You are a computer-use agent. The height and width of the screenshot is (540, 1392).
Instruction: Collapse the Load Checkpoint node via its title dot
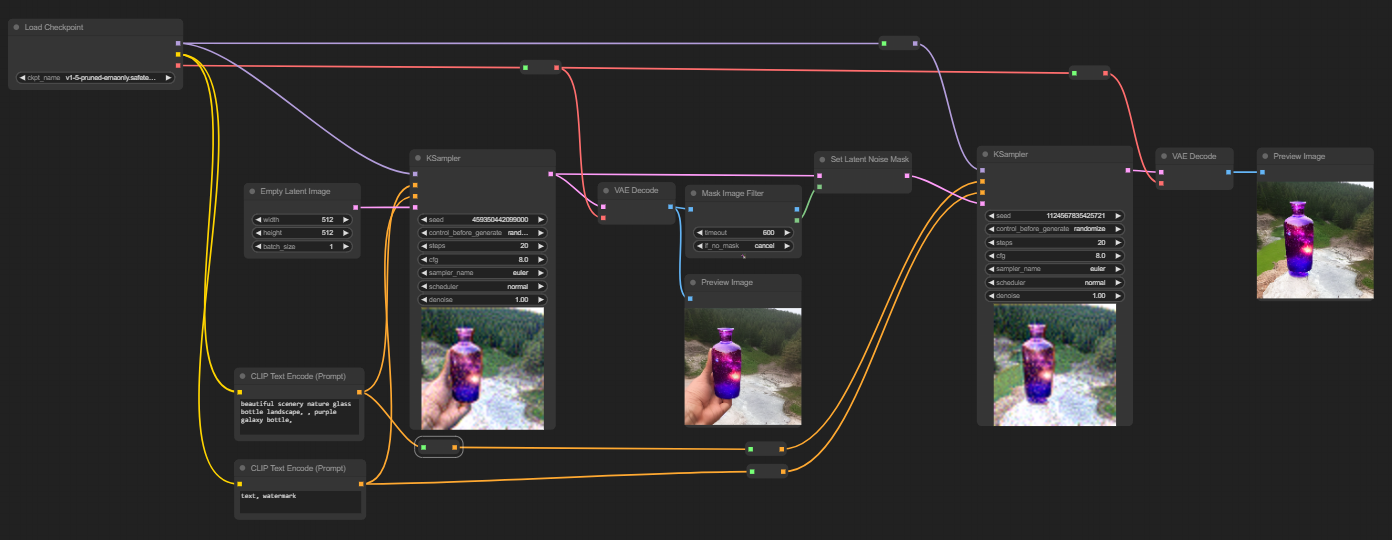(17, 27)
